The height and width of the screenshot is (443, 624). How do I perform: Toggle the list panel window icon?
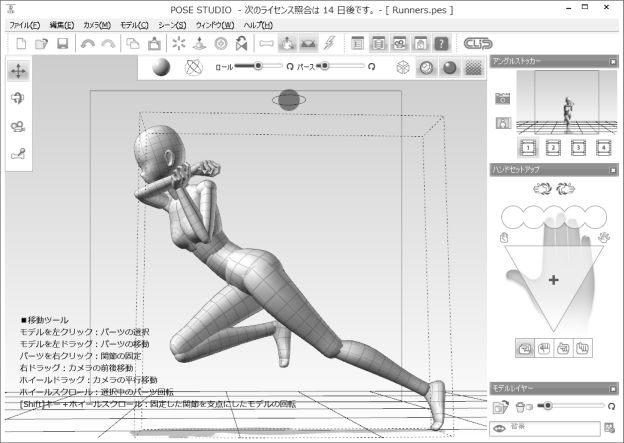click(378, 43)
